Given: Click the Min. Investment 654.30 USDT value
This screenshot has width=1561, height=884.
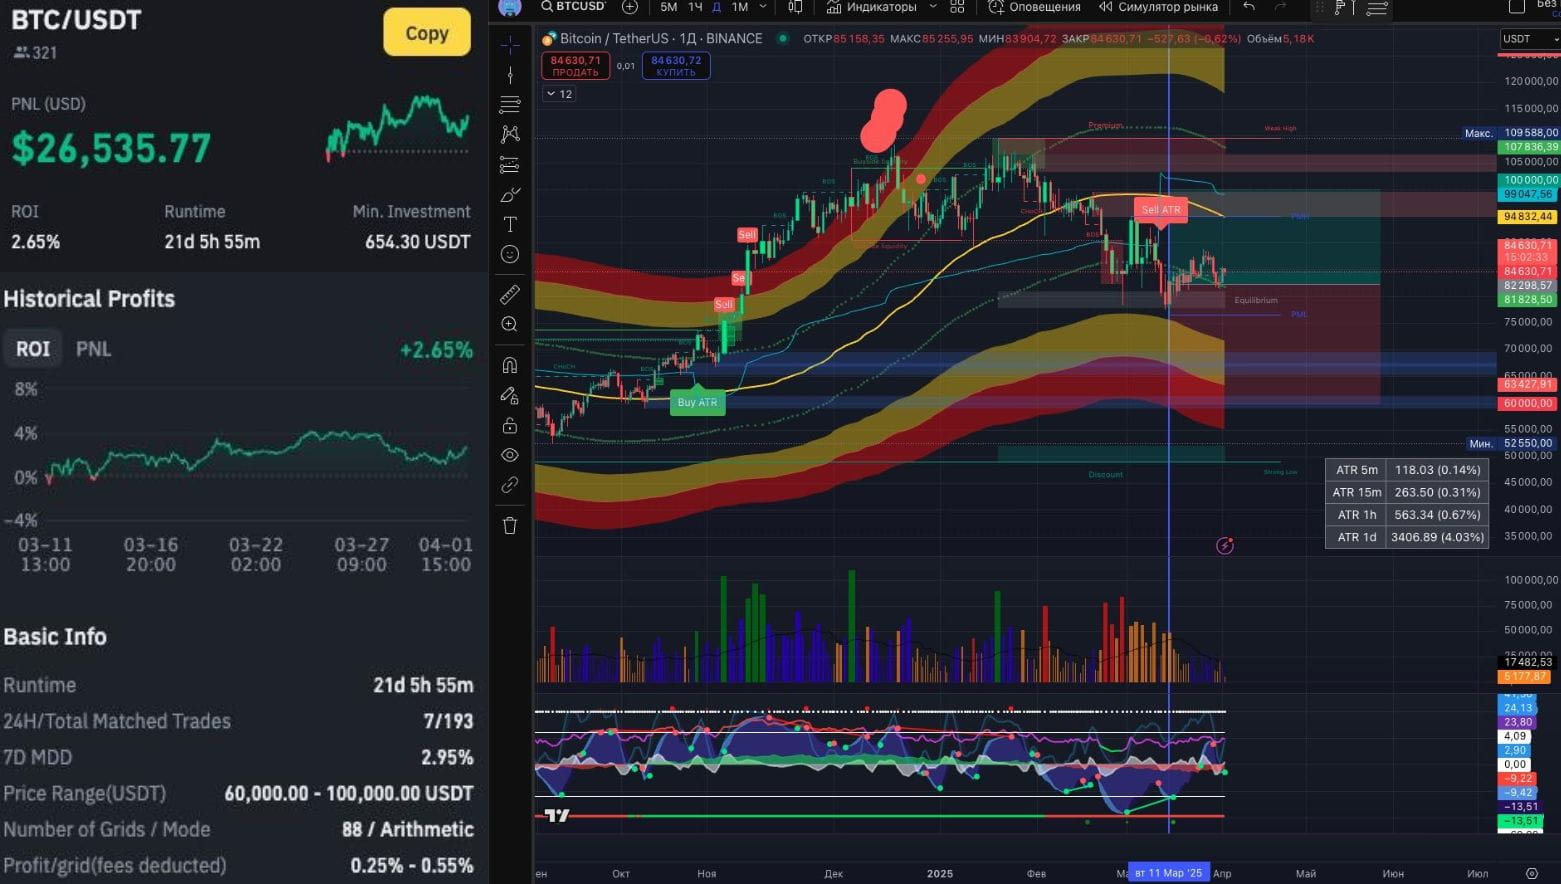Looking at the screenshot, I should click(x=418, y=242).
